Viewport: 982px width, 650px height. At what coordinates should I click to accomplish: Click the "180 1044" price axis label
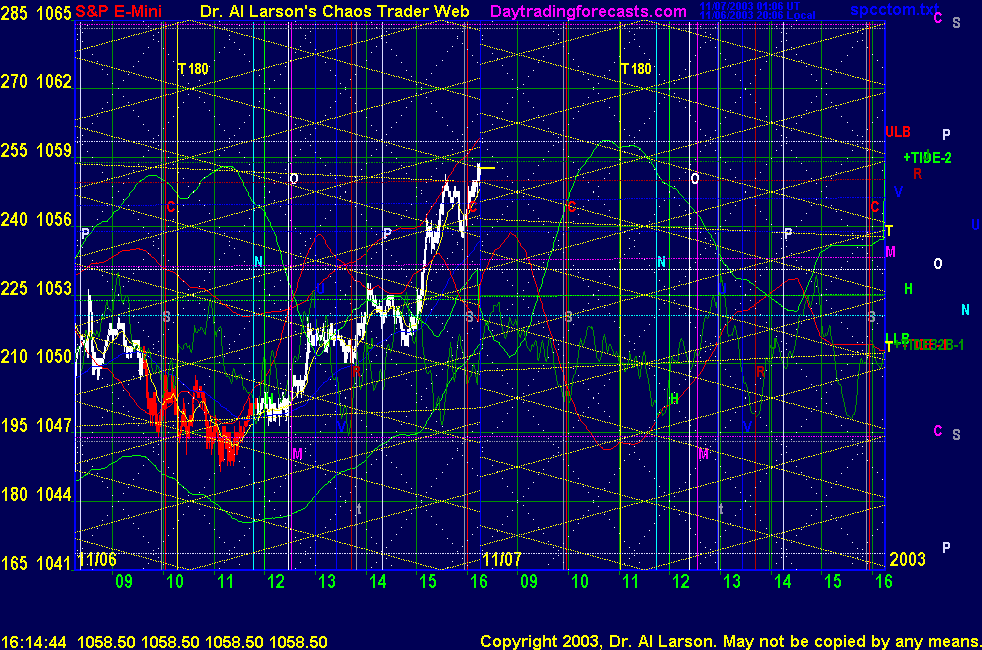[x=36, y=495]
